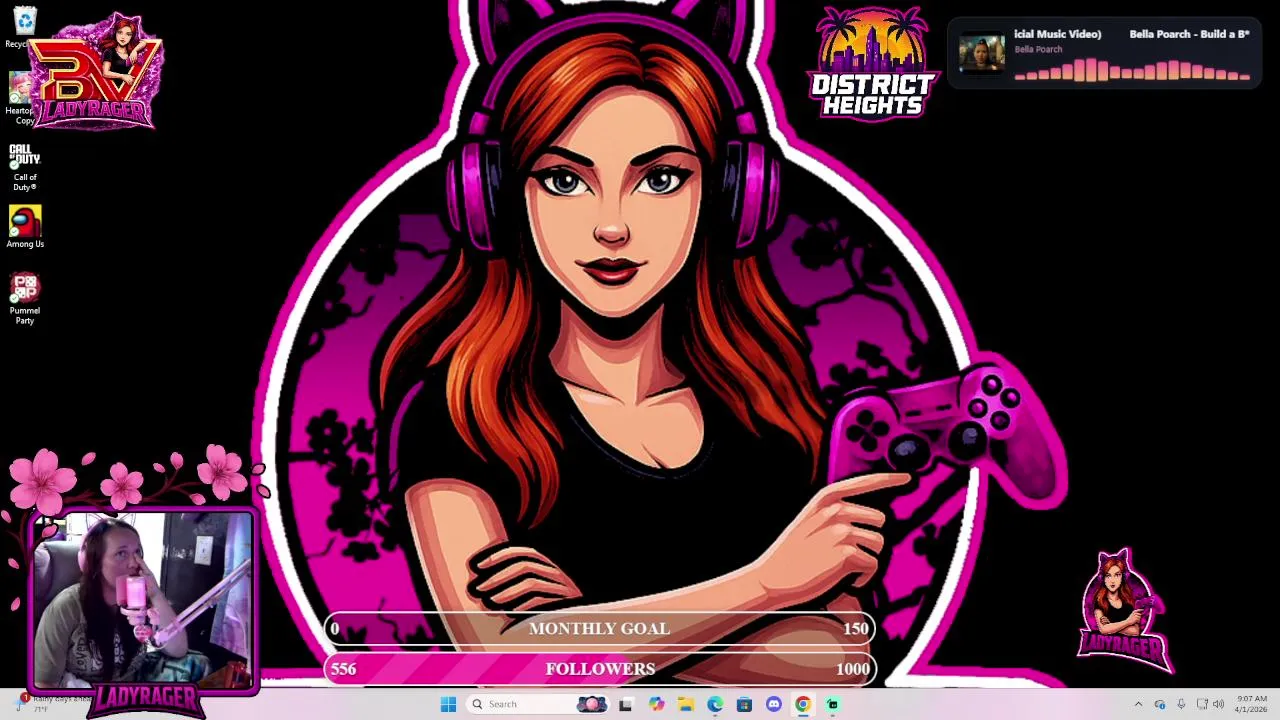Open the teal app icon after Chrome
Screen dimensions: 1280x720
click(832, 704)
